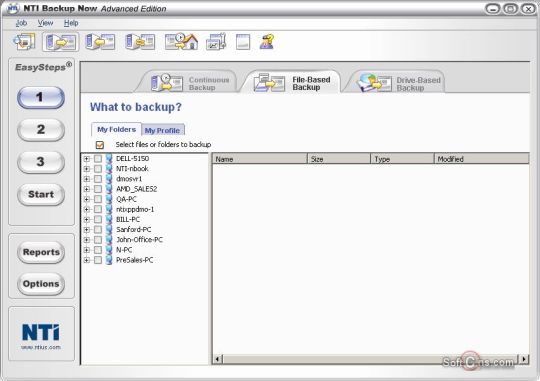Open the tools settings toolbar icon

point(216,42)
